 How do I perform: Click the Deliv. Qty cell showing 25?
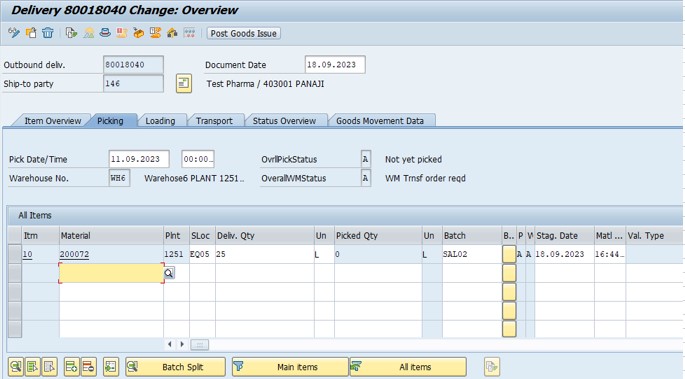click(x=264, y=254)
